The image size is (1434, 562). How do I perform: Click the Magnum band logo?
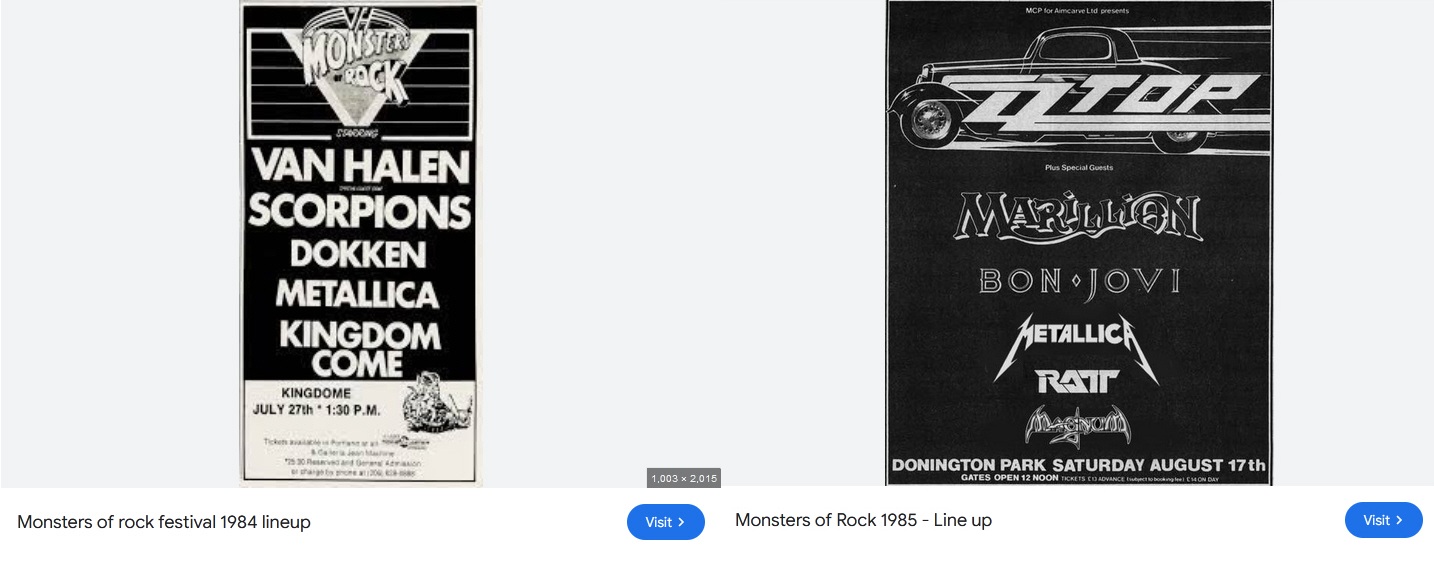coord(1078,426)
